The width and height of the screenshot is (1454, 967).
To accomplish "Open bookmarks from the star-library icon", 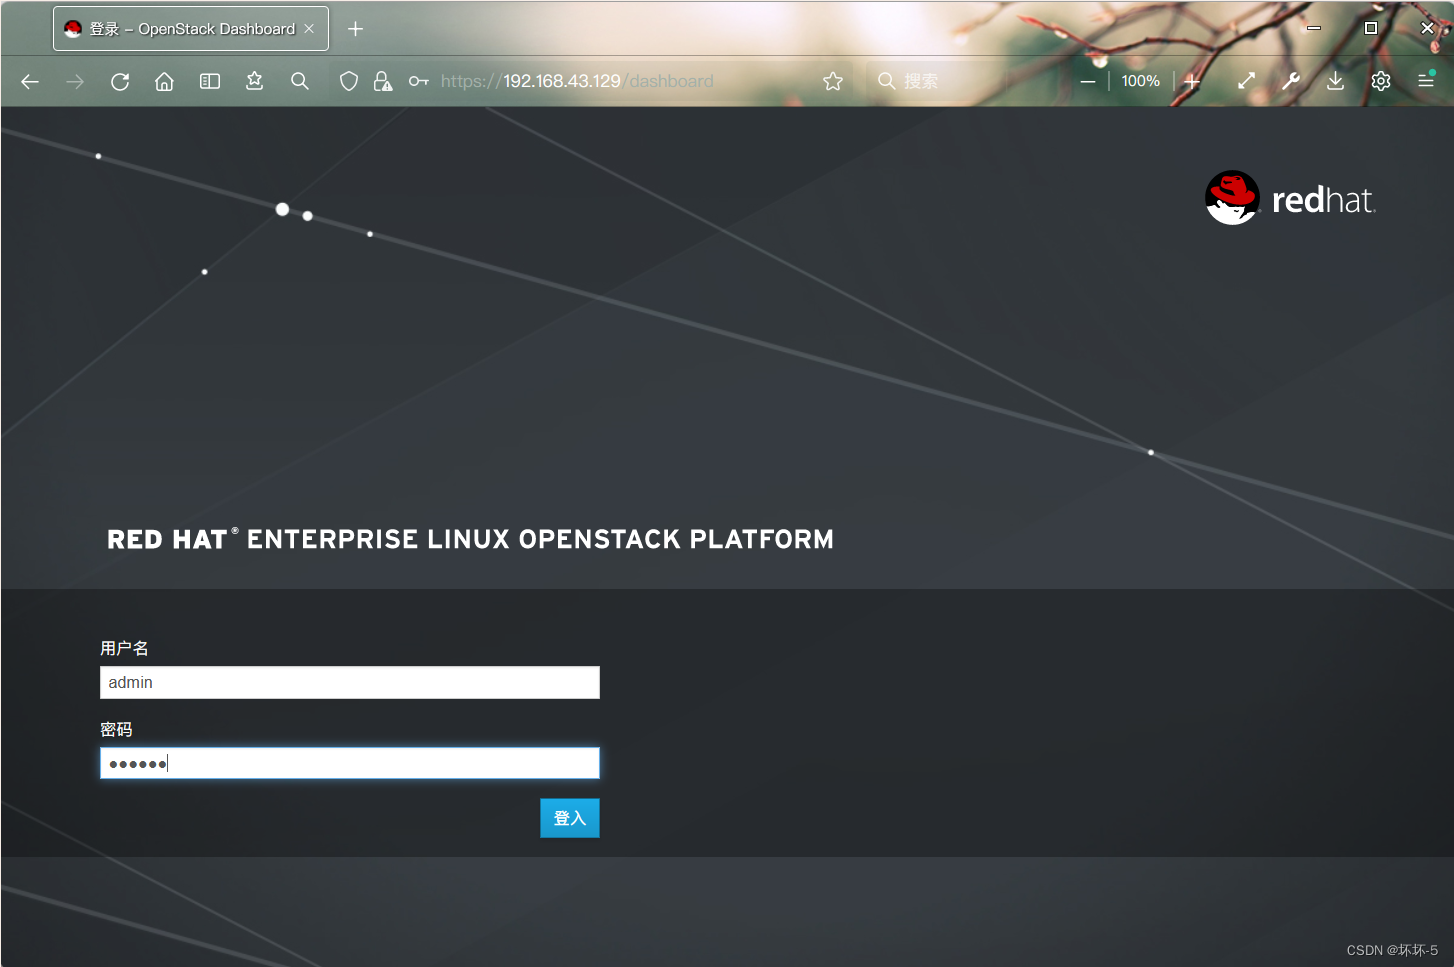I will 254,81.
